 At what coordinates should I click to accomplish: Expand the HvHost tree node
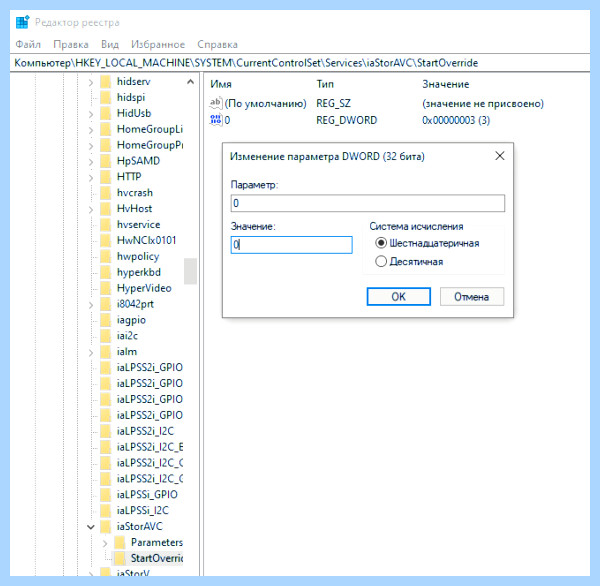[x=91, y=209]
